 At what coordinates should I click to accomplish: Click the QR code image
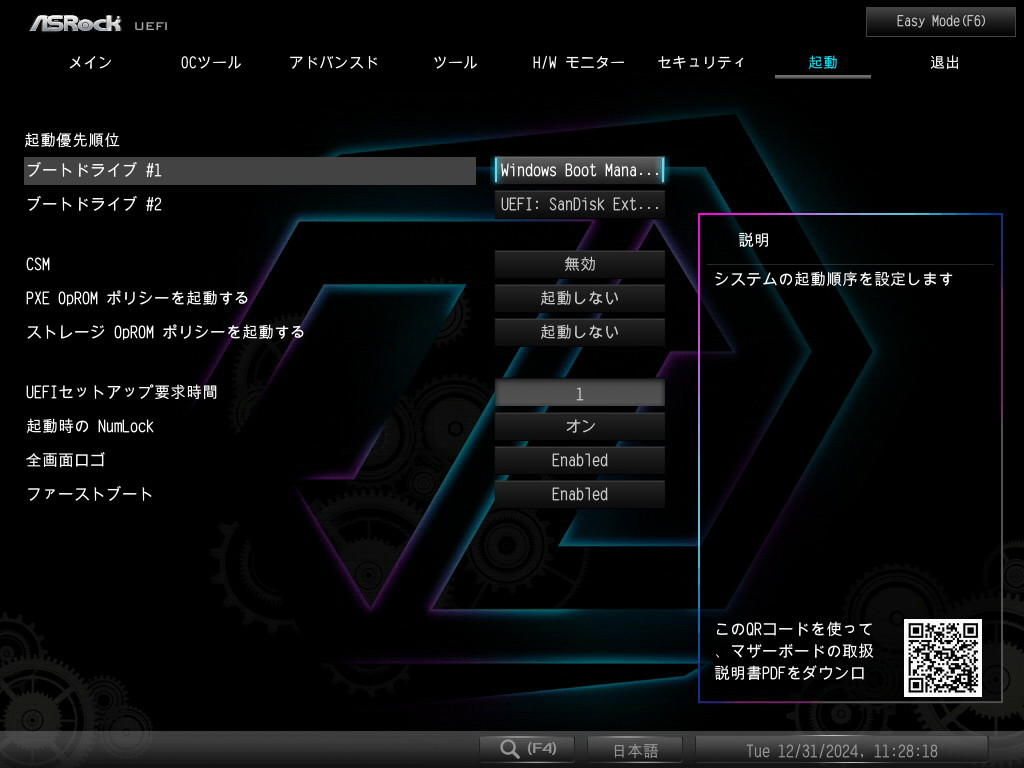(942, 658)
